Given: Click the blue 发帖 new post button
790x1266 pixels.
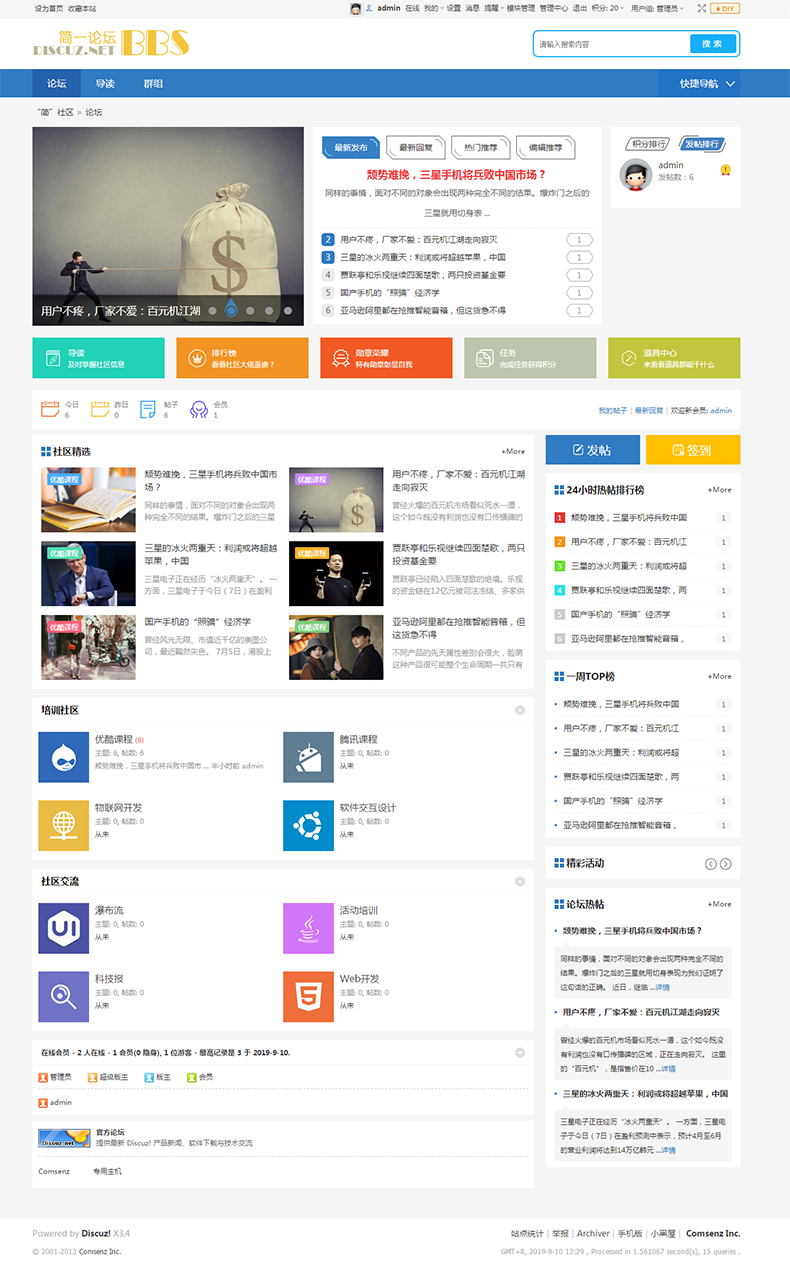Looking at the screenshot, I should (593, 450).
